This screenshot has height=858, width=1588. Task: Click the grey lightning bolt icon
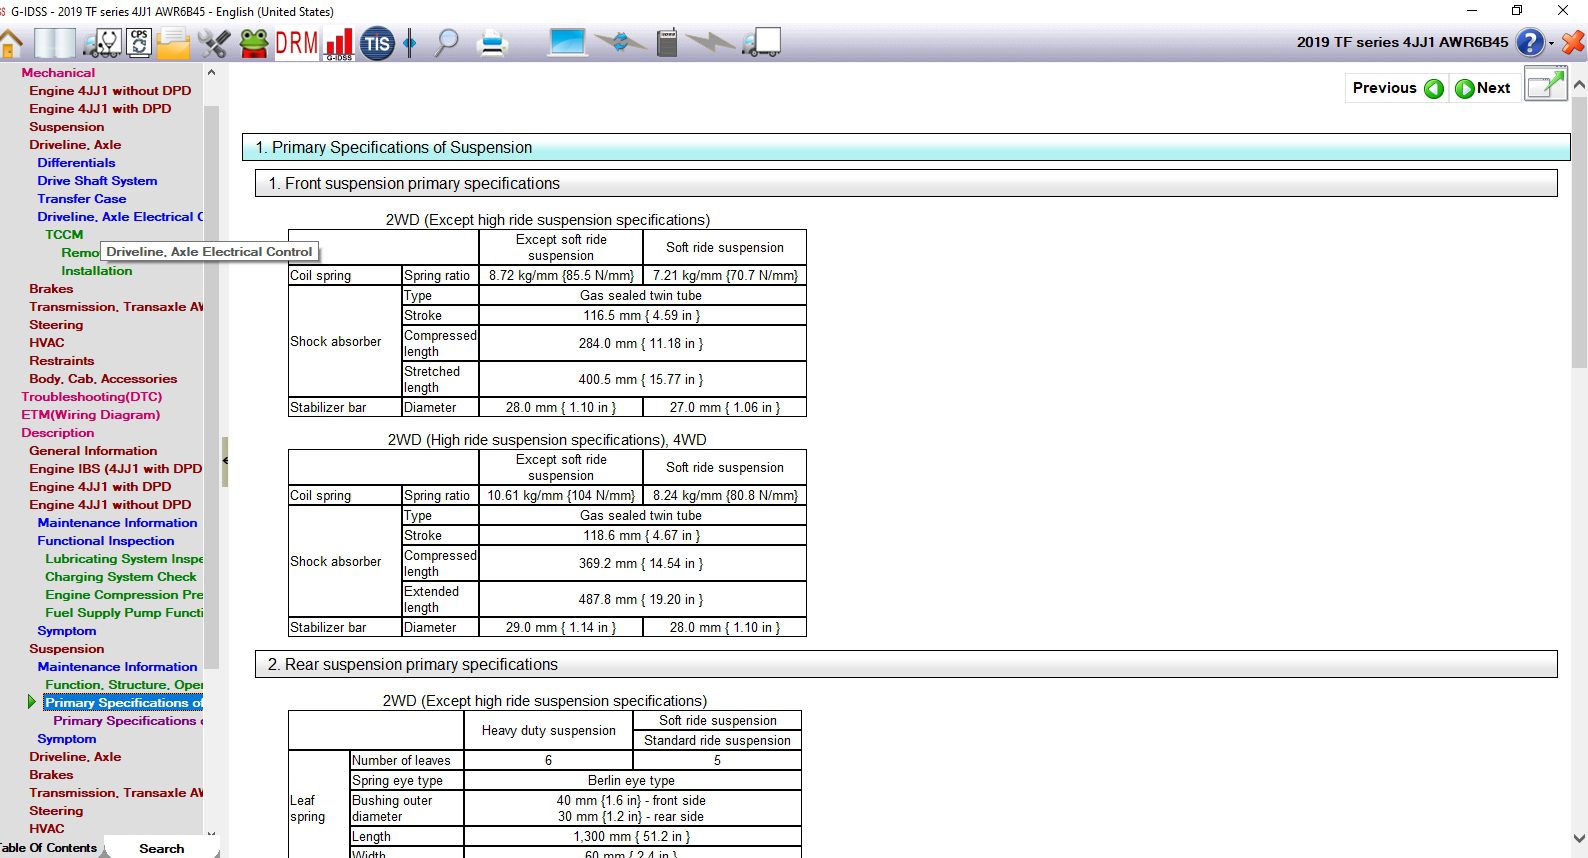[x=711, y=42]
